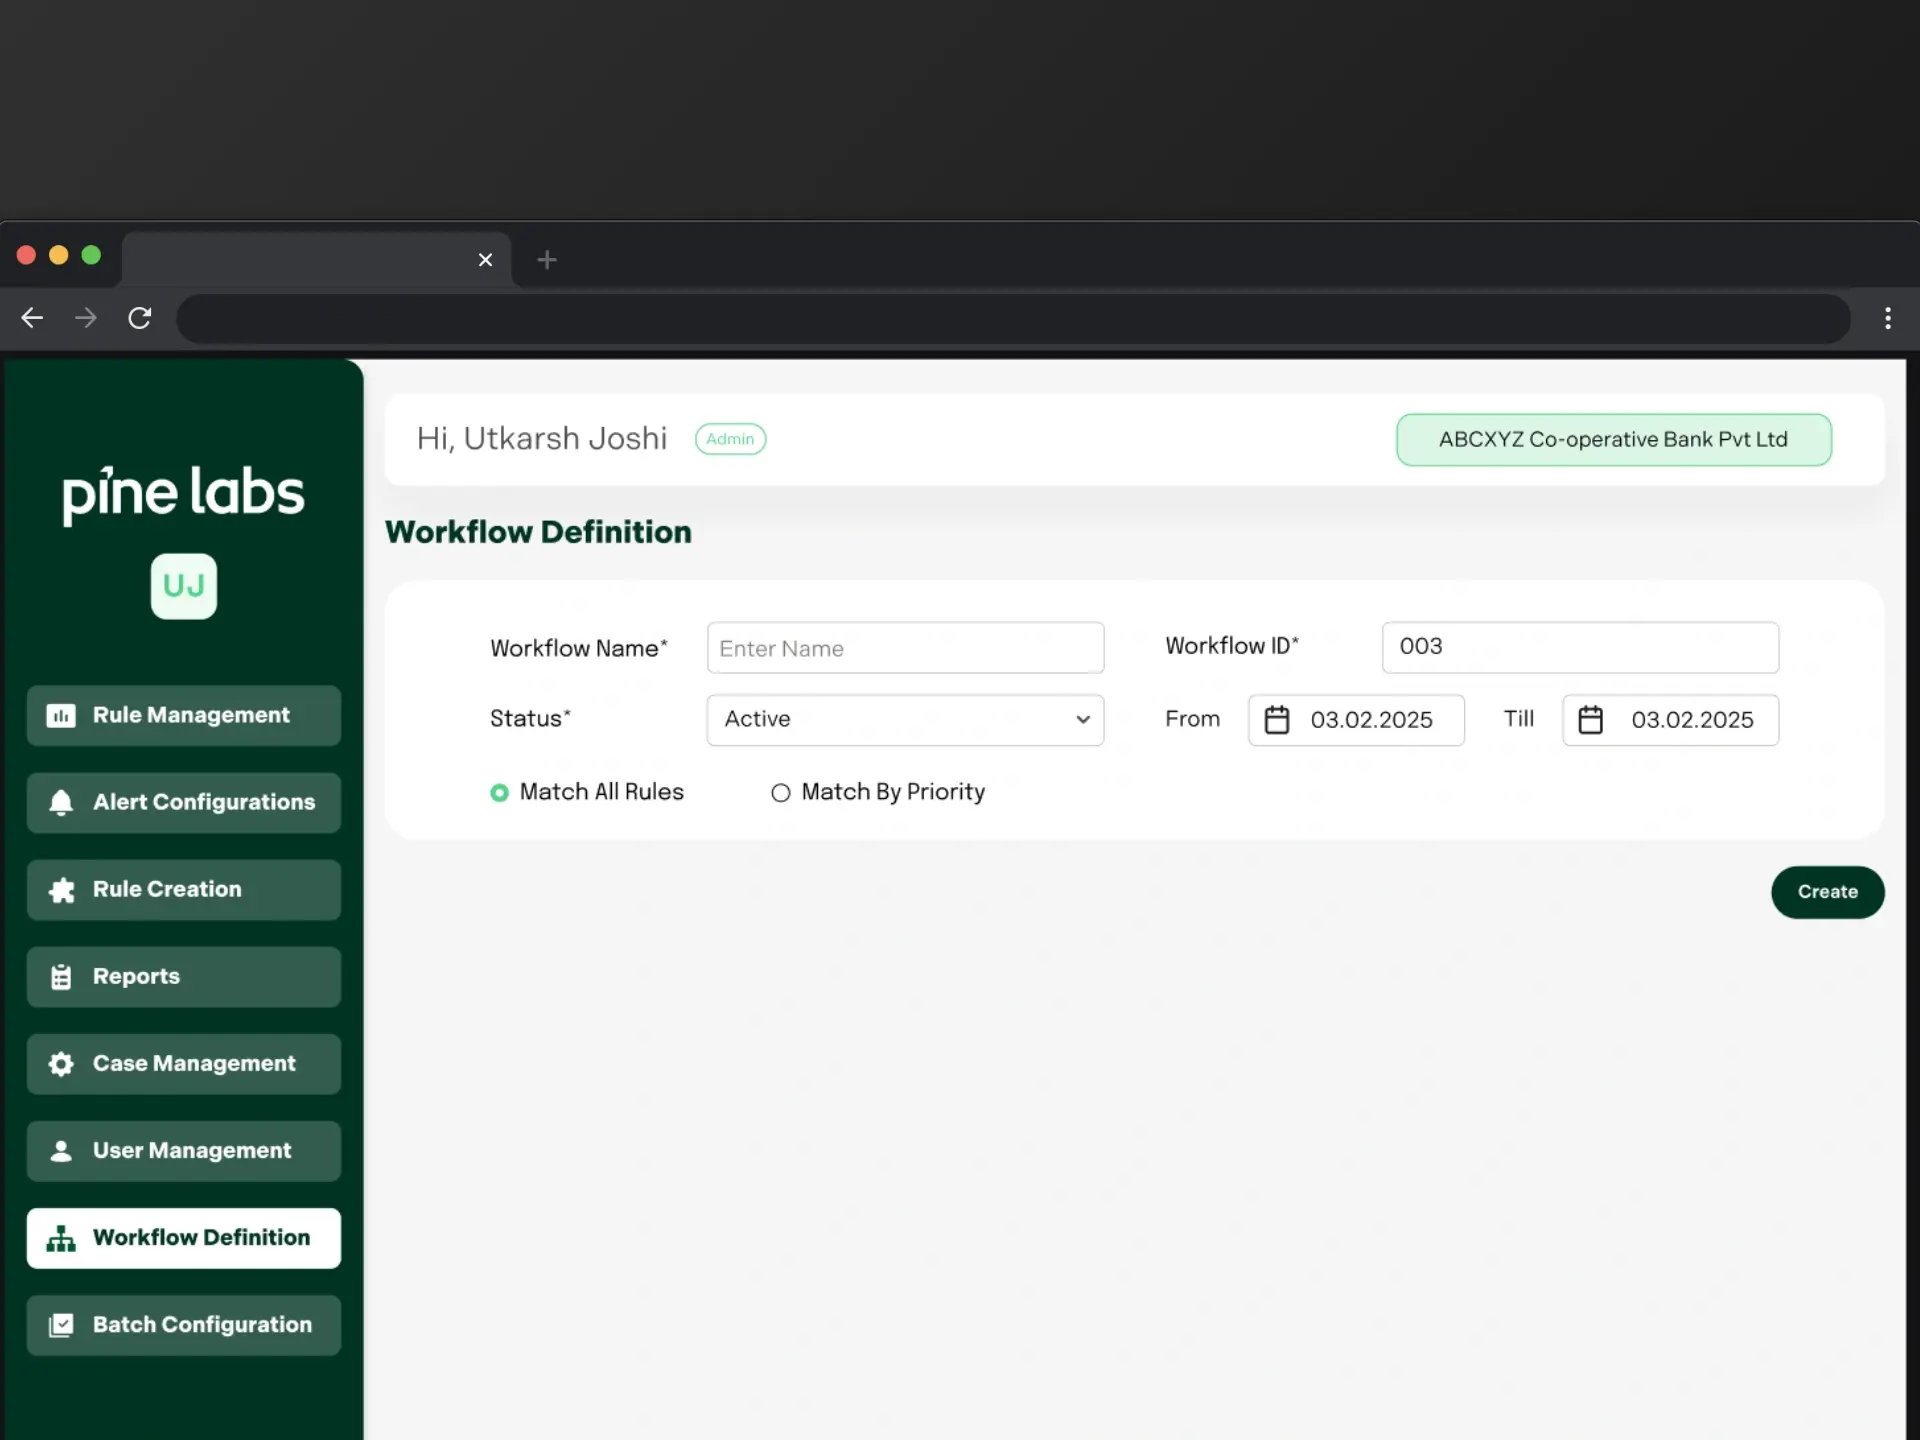Click the Till date calendar icon
This screenshot has width=1920, height=1440.
click(x=1591, y=720)
